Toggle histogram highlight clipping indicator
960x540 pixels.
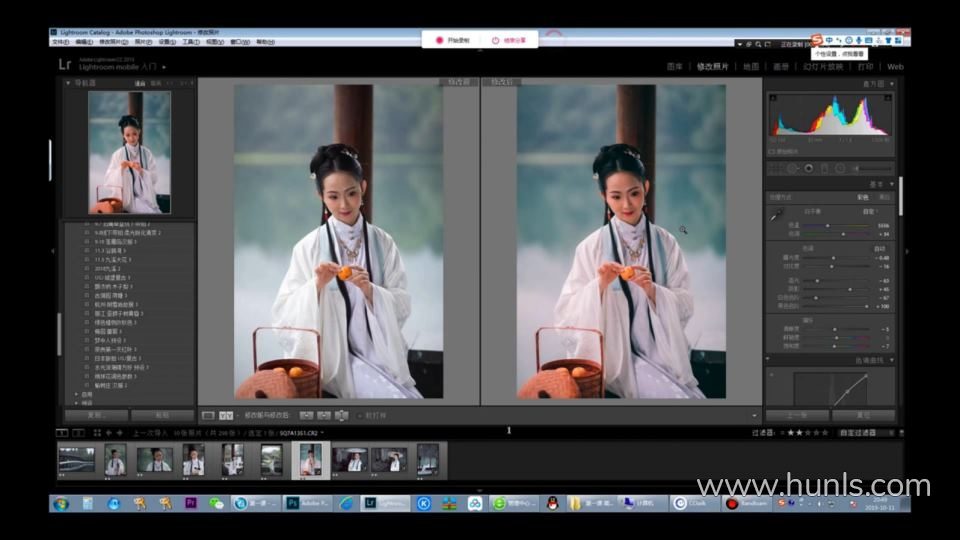(888, 98)
